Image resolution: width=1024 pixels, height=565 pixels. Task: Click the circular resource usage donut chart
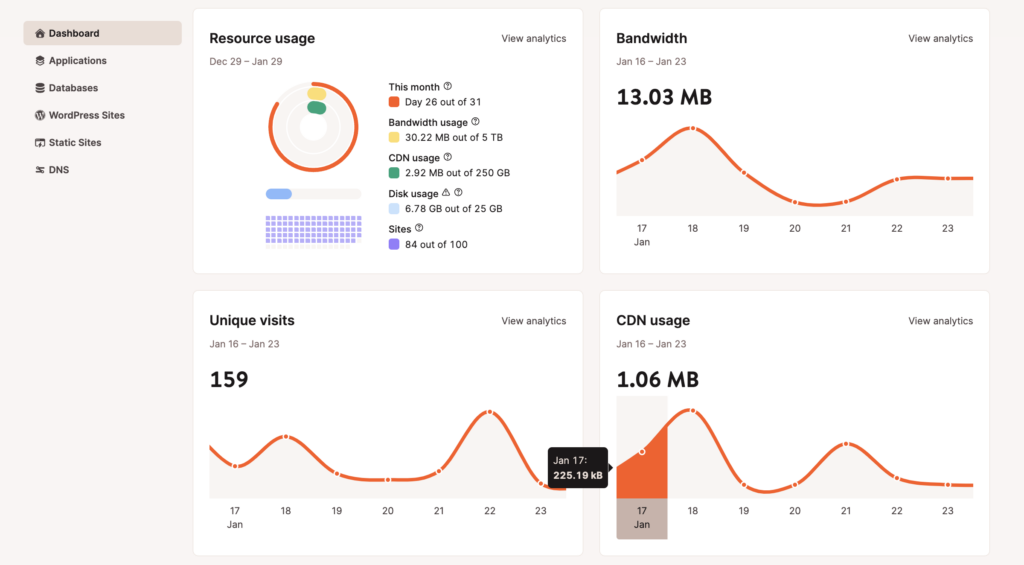313,127
